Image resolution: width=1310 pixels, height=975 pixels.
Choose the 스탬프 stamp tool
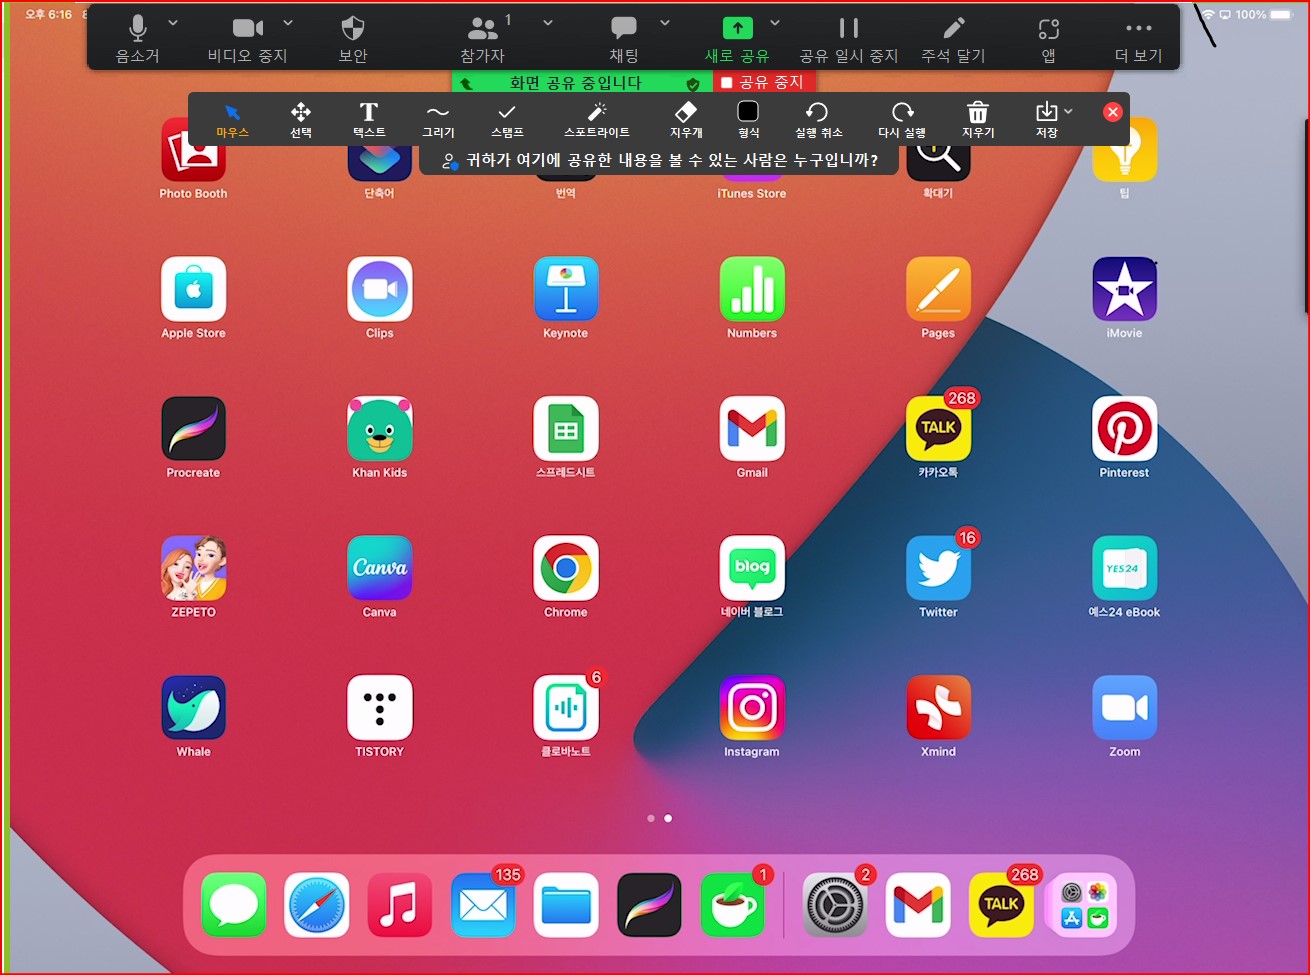tap(507, 120)
